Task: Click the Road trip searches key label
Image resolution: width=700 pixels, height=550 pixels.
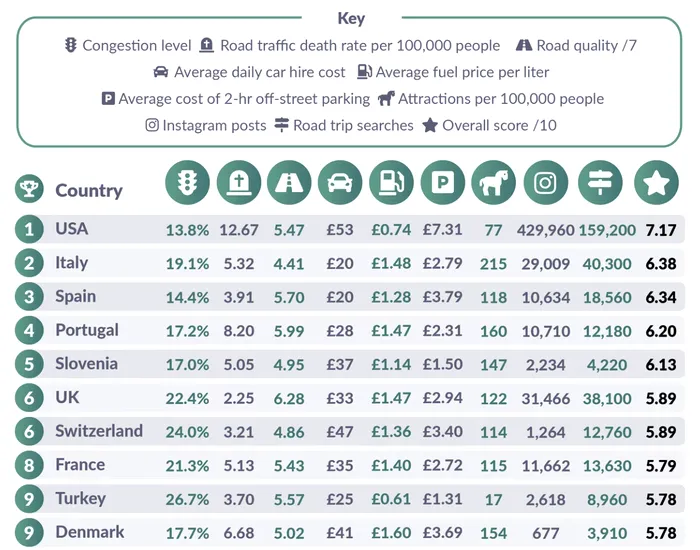Action: (353, 125)
